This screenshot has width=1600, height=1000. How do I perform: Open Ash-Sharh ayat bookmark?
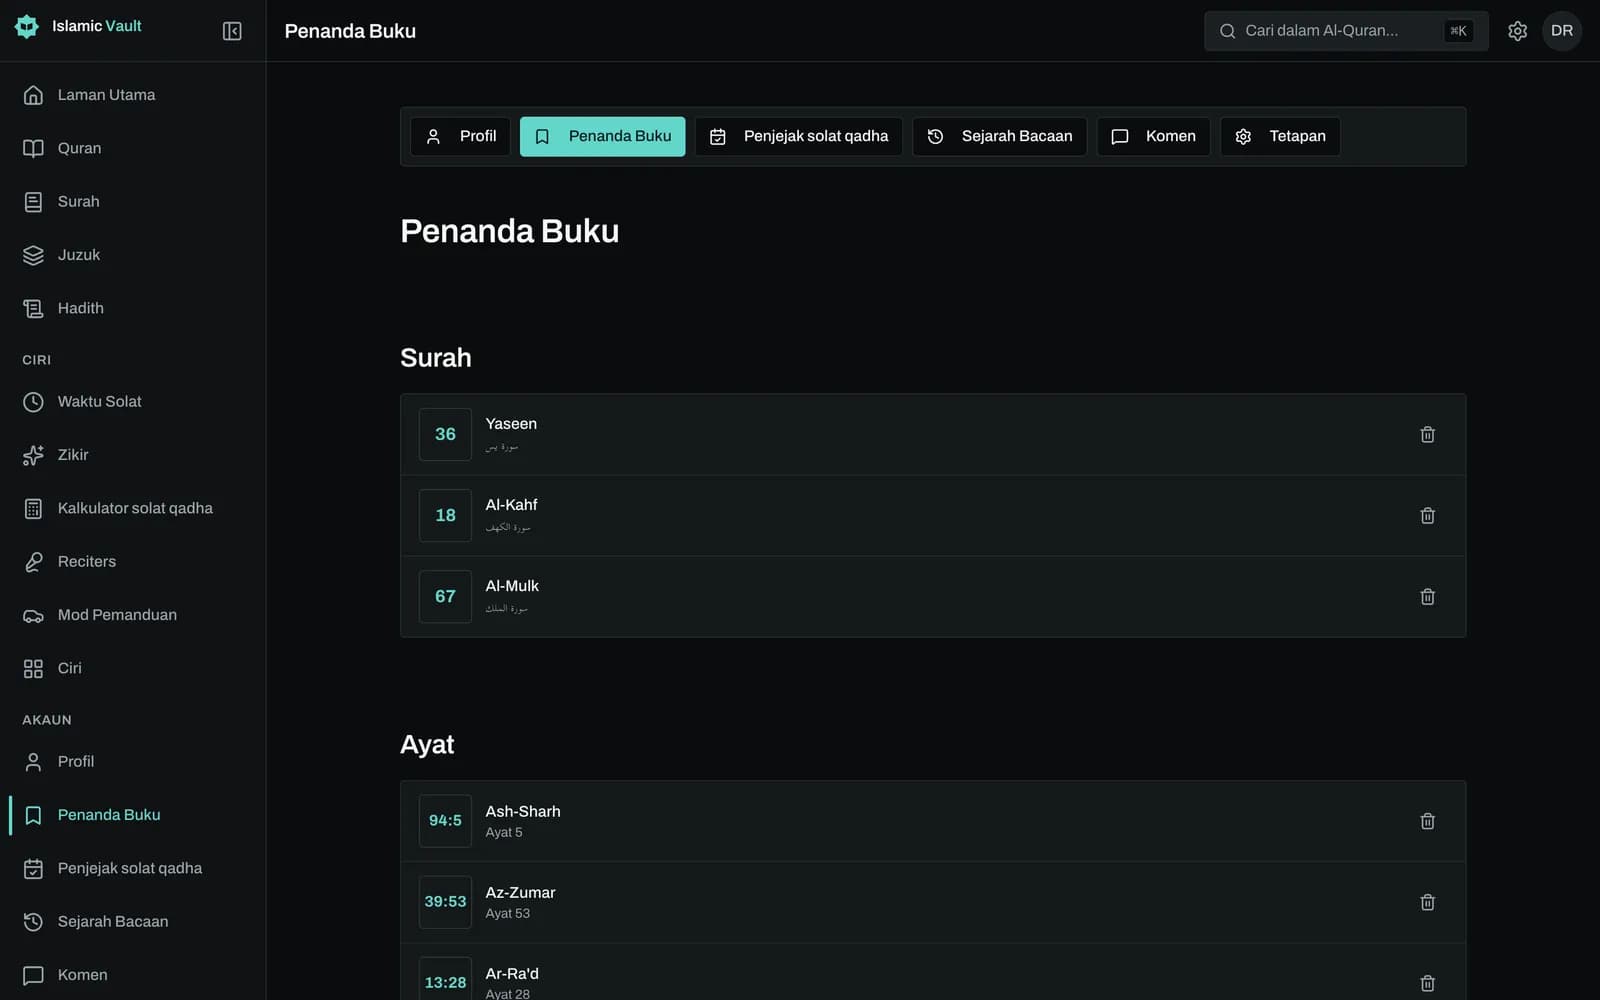933,821
